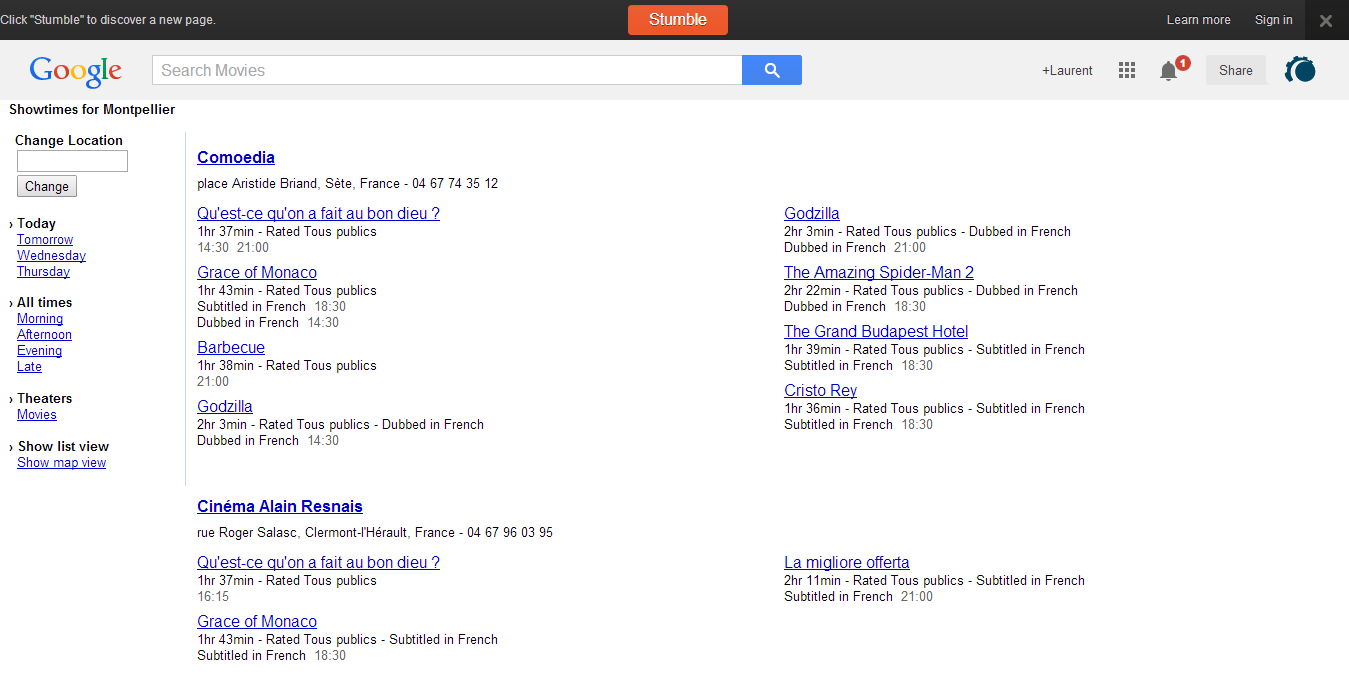Click the orange Stumble button
1349x681 pixels.
[678, 20]
